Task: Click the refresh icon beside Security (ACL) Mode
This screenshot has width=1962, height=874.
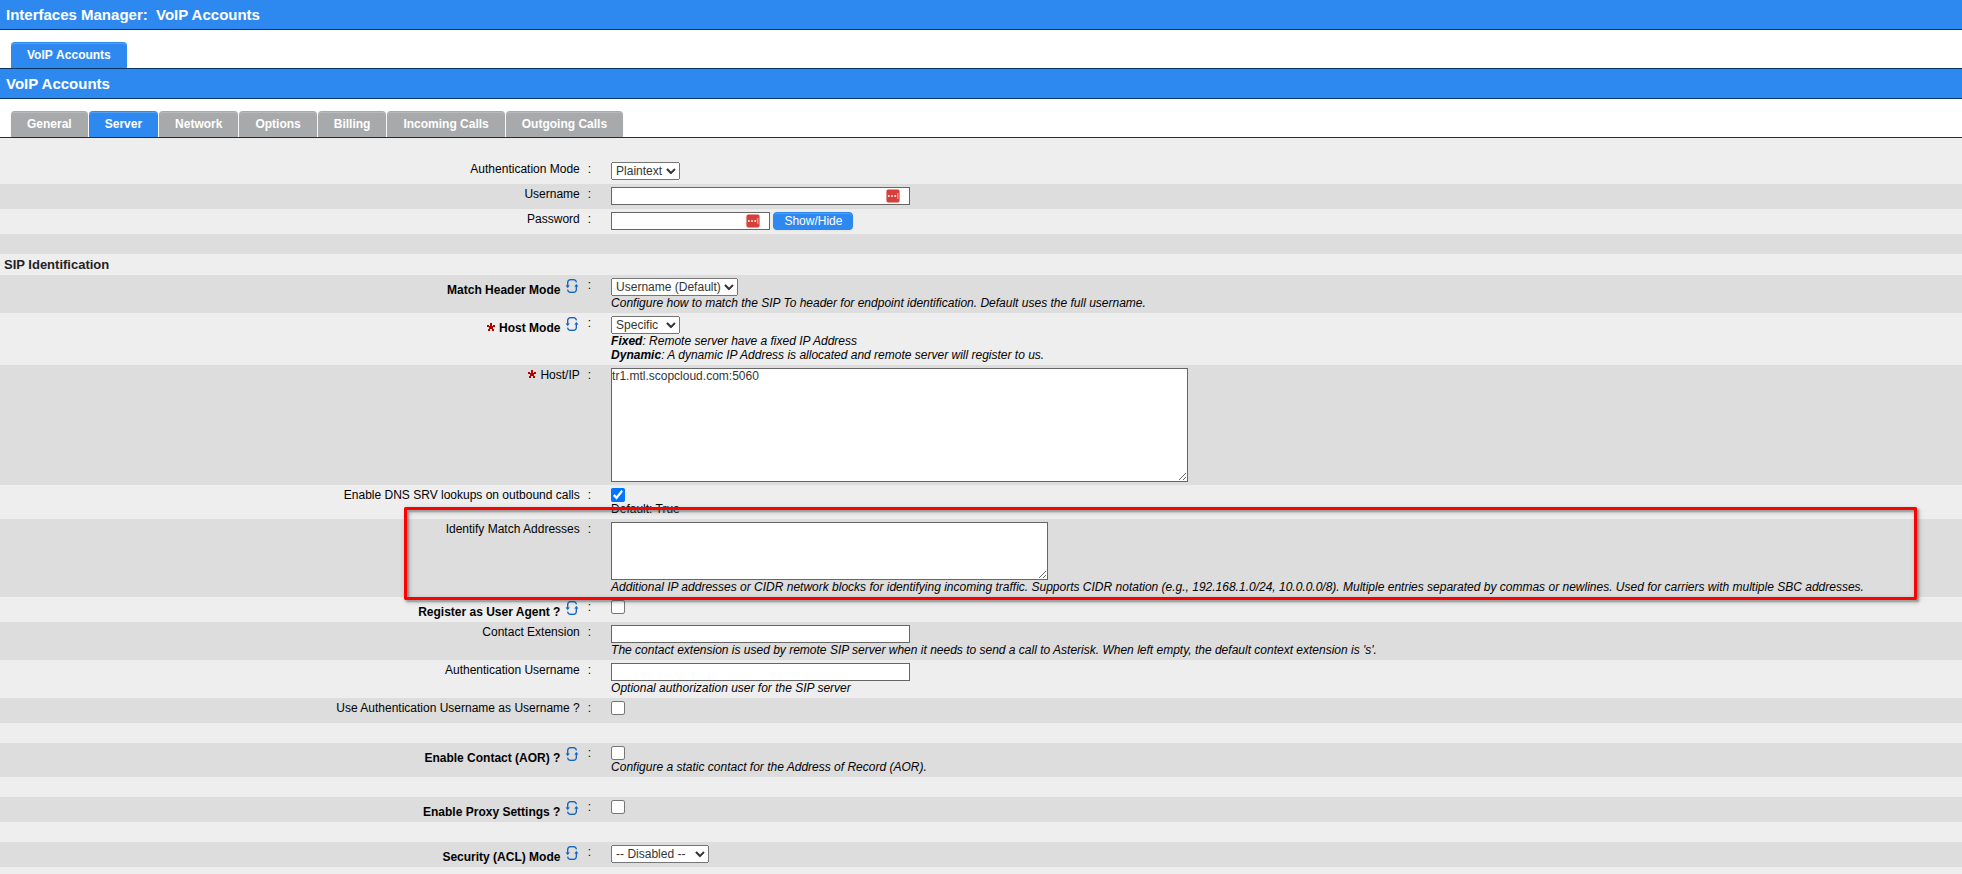Action: tap(572, 854)
